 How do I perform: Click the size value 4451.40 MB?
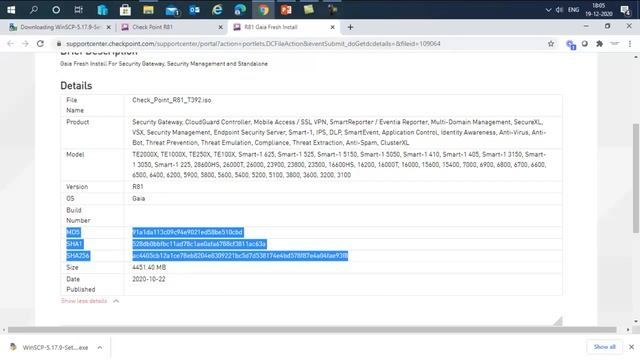click(x=149, y=267)
